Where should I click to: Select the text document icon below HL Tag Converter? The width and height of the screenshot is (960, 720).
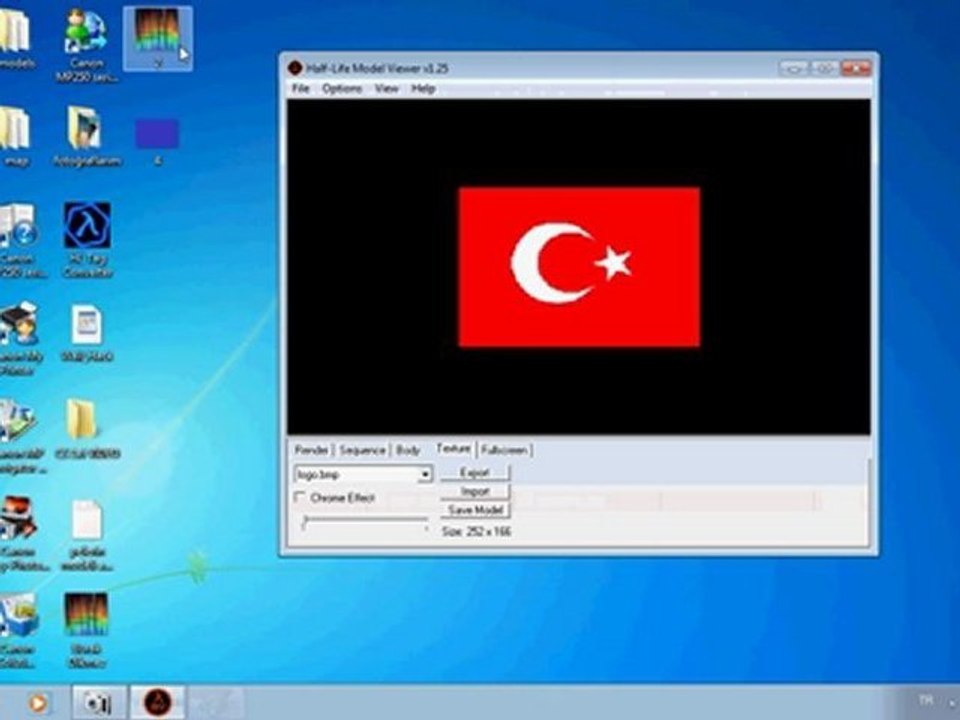point(87,332)
